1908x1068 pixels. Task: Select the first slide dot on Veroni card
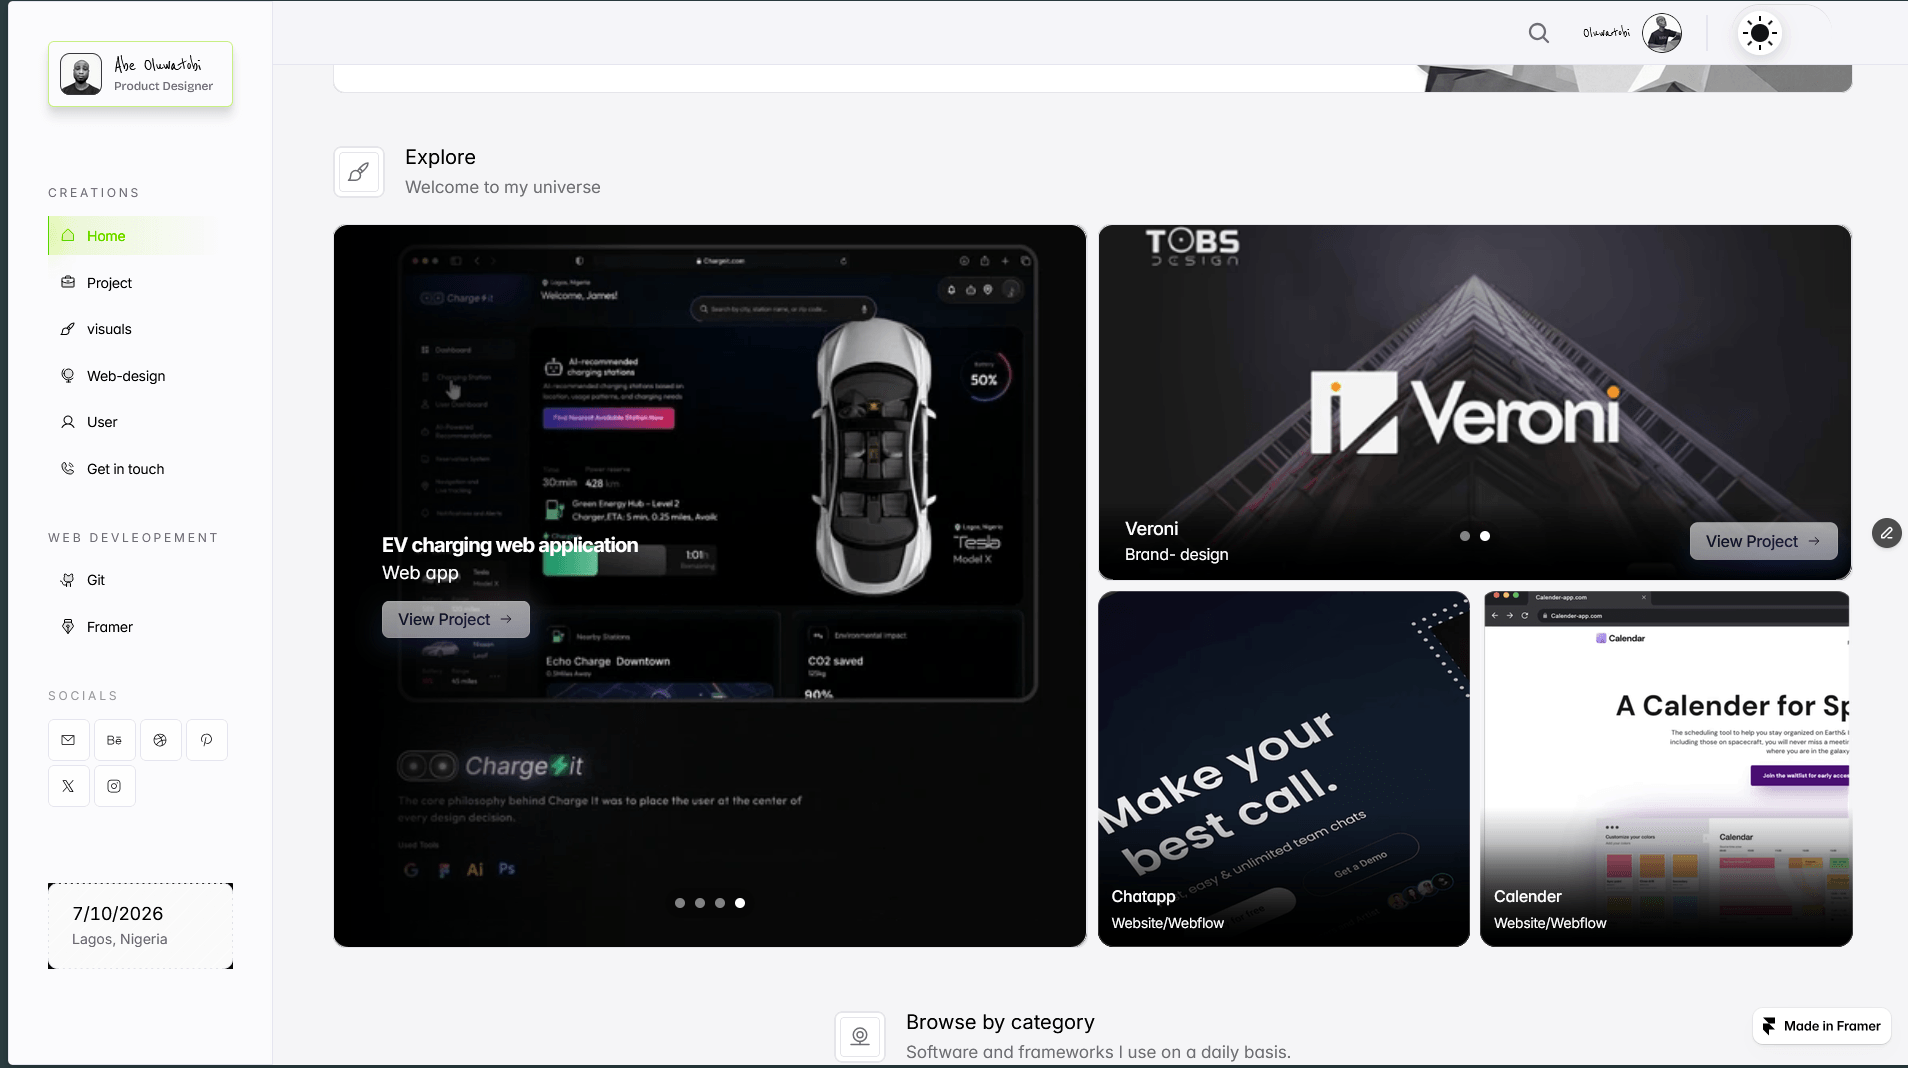(1465, 536)
